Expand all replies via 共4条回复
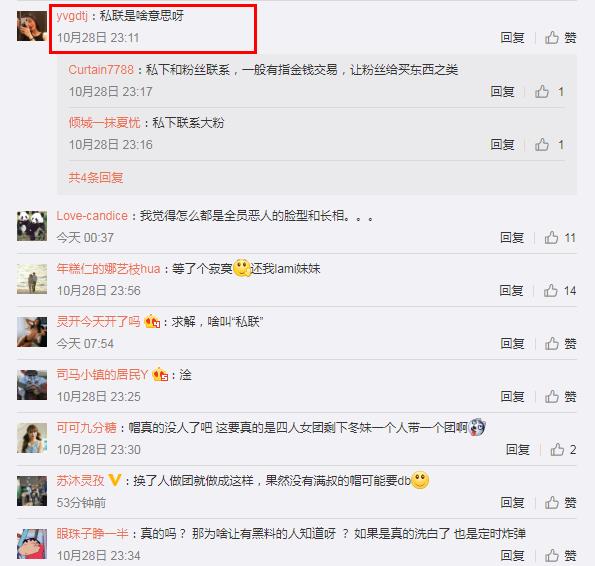 coord(96,177)
